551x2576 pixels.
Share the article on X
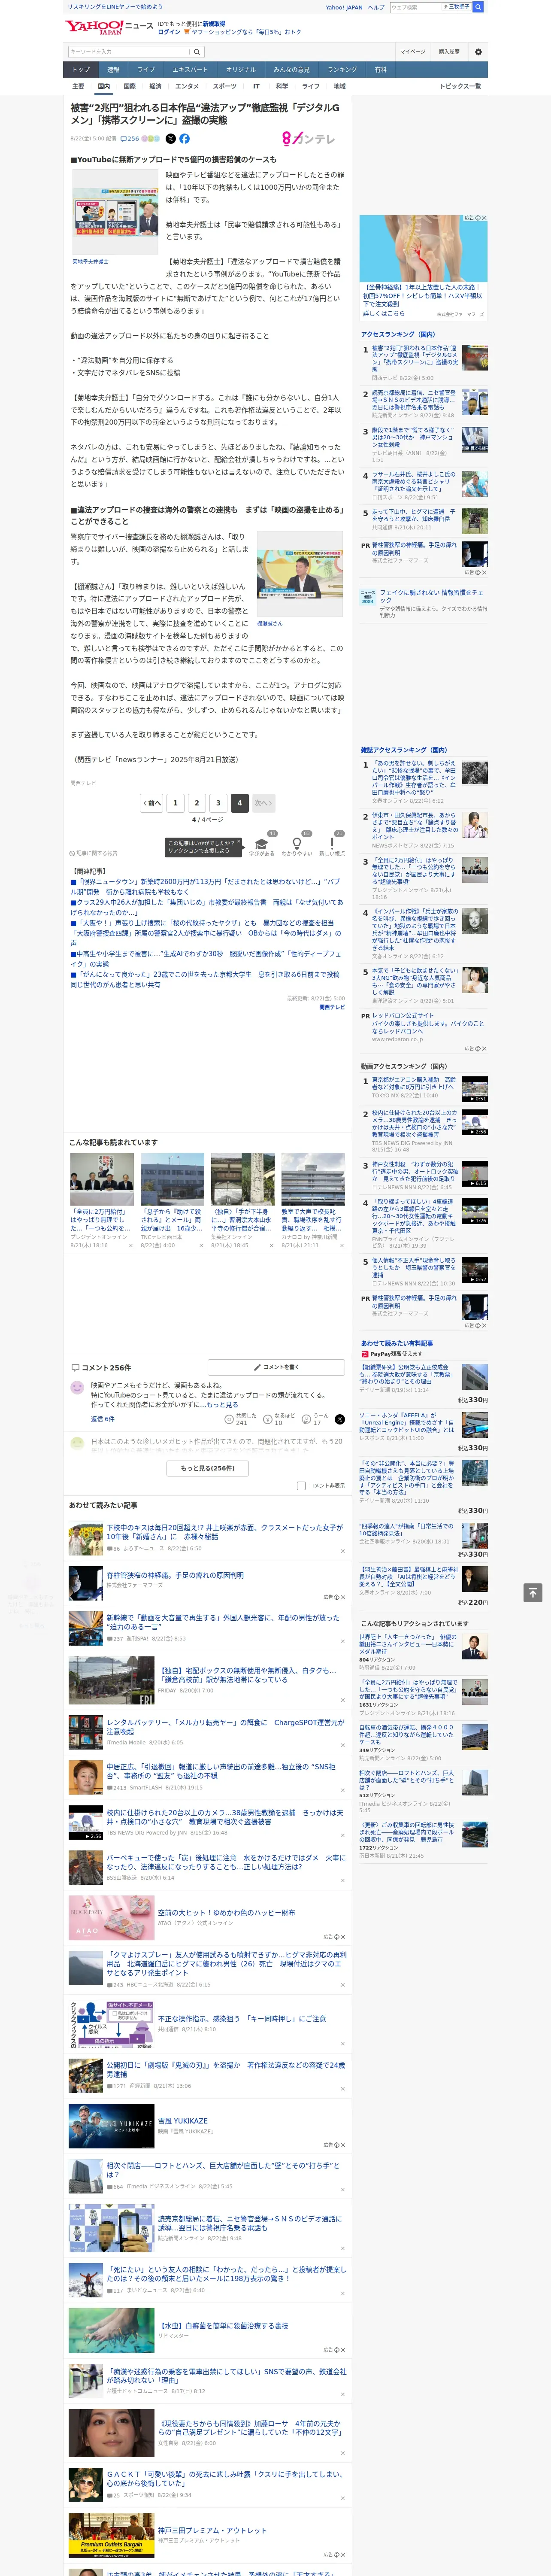coord(170,139)
